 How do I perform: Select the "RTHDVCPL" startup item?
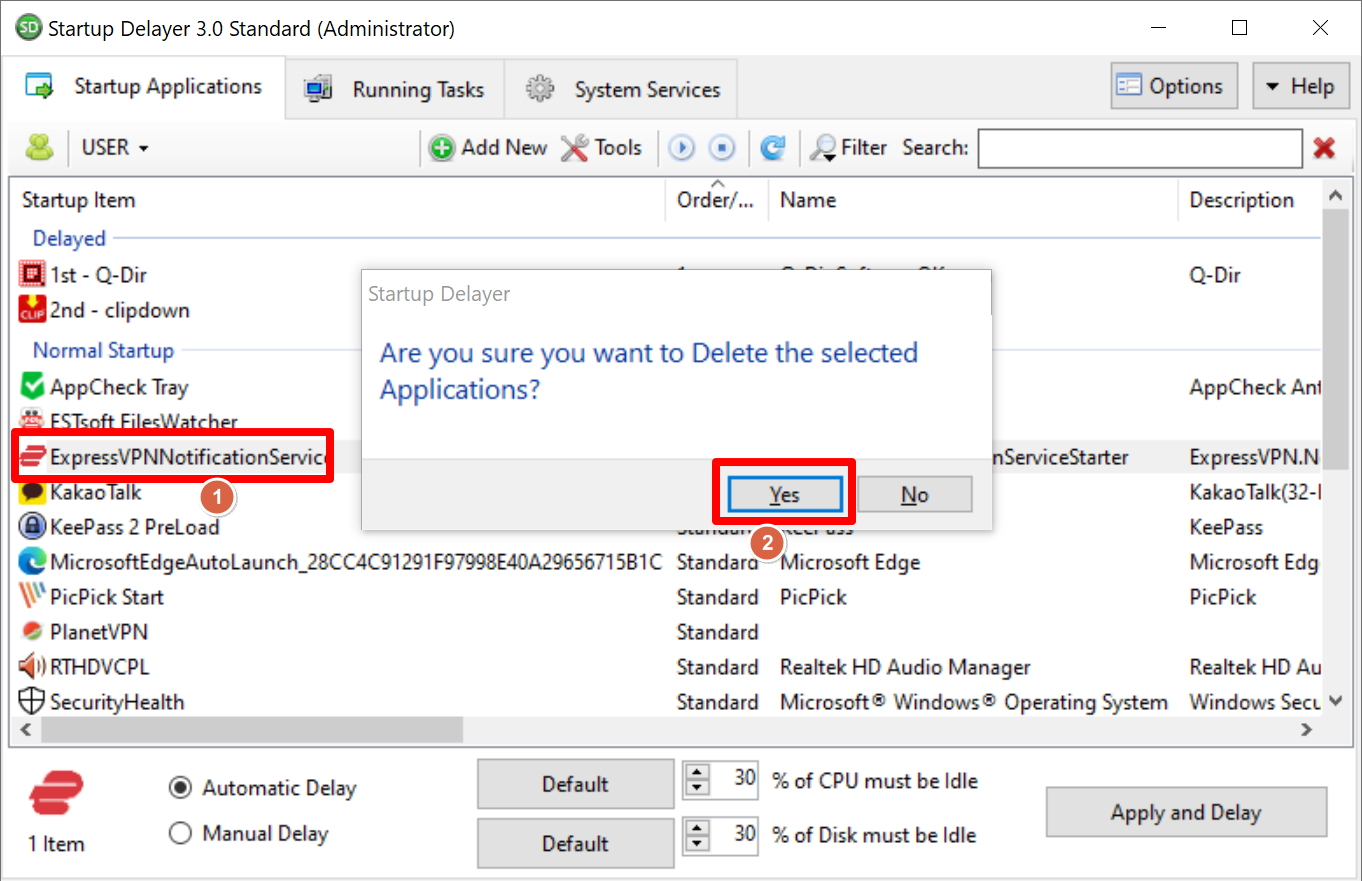click(100, 667)
